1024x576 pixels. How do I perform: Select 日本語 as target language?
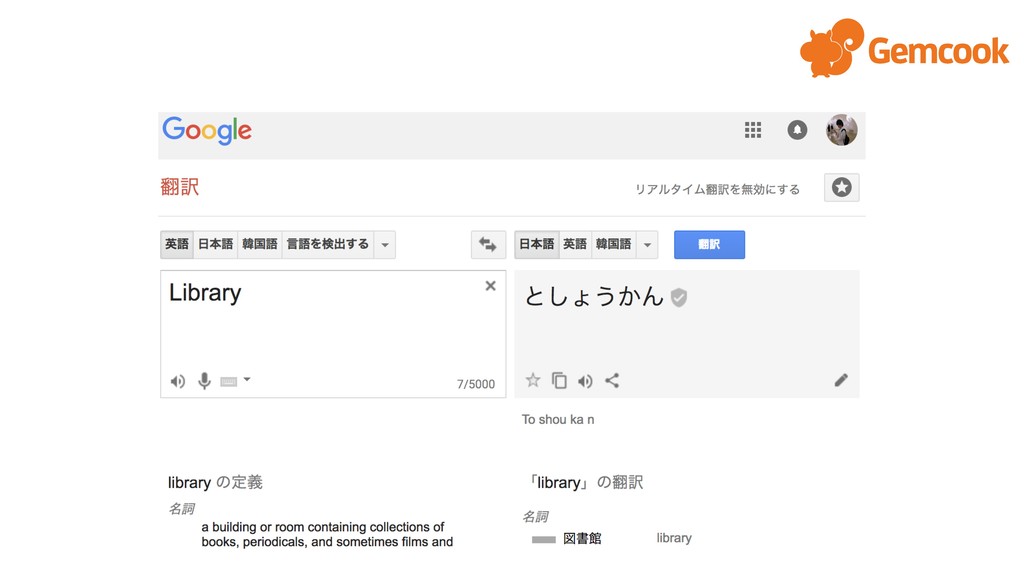(x=537, y=244)
